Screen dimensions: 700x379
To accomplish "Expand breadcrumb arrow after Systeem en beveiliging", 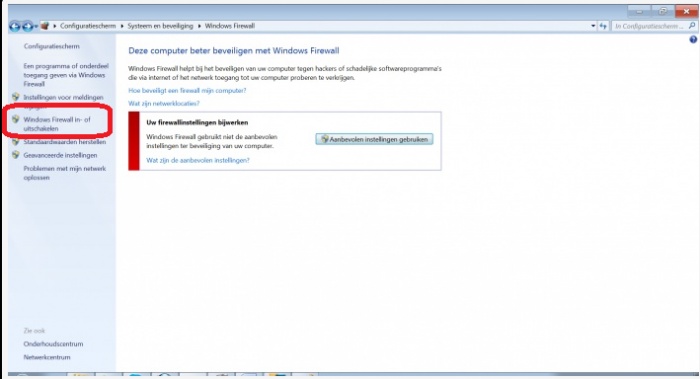I will pyautogui.click(x=199, y=26).
